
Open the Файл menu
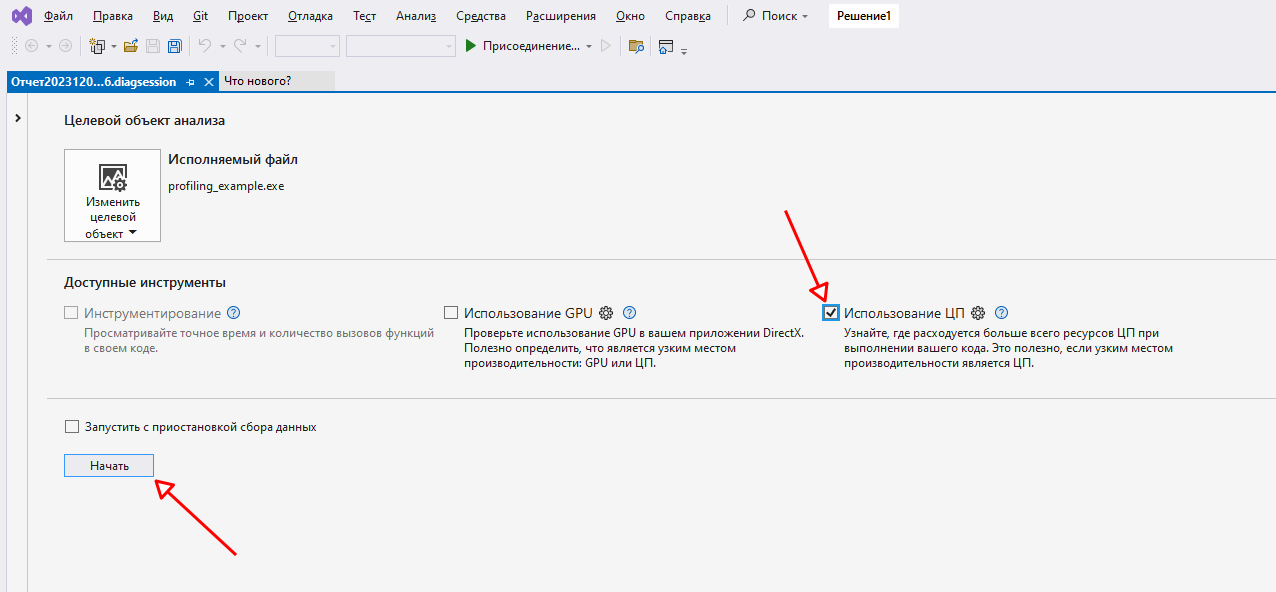pos(59,16)
